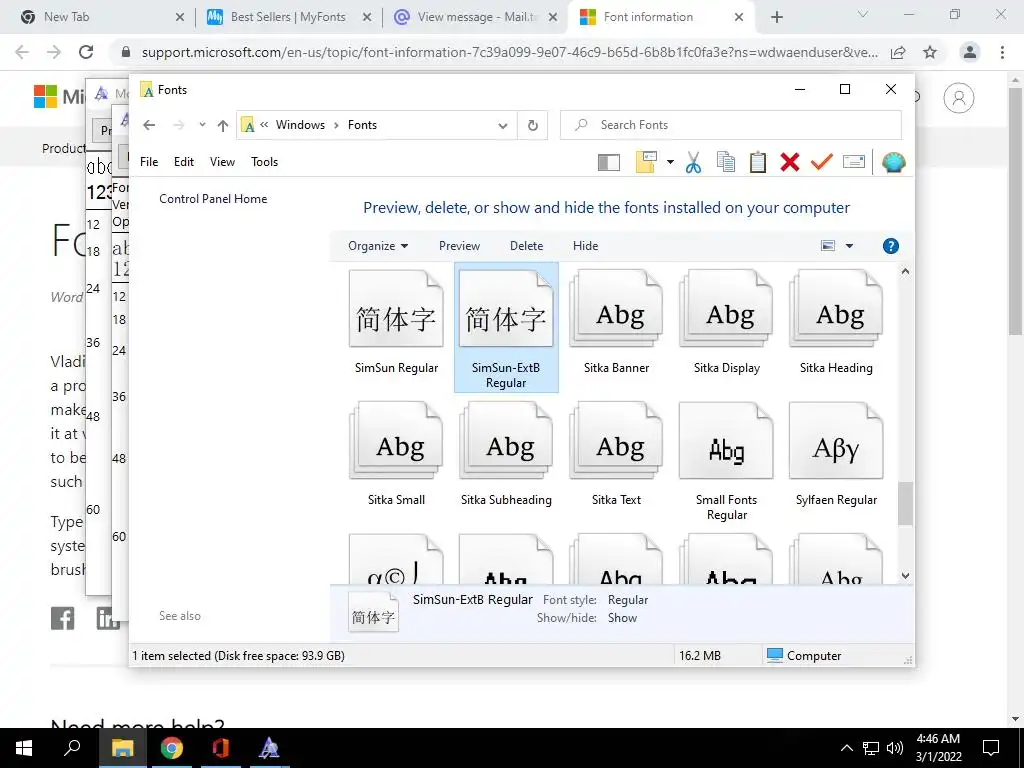Click the Cut scissors icon in Fonts toolbar
This screenshot has width=1024, height=768.
[693, 162]
